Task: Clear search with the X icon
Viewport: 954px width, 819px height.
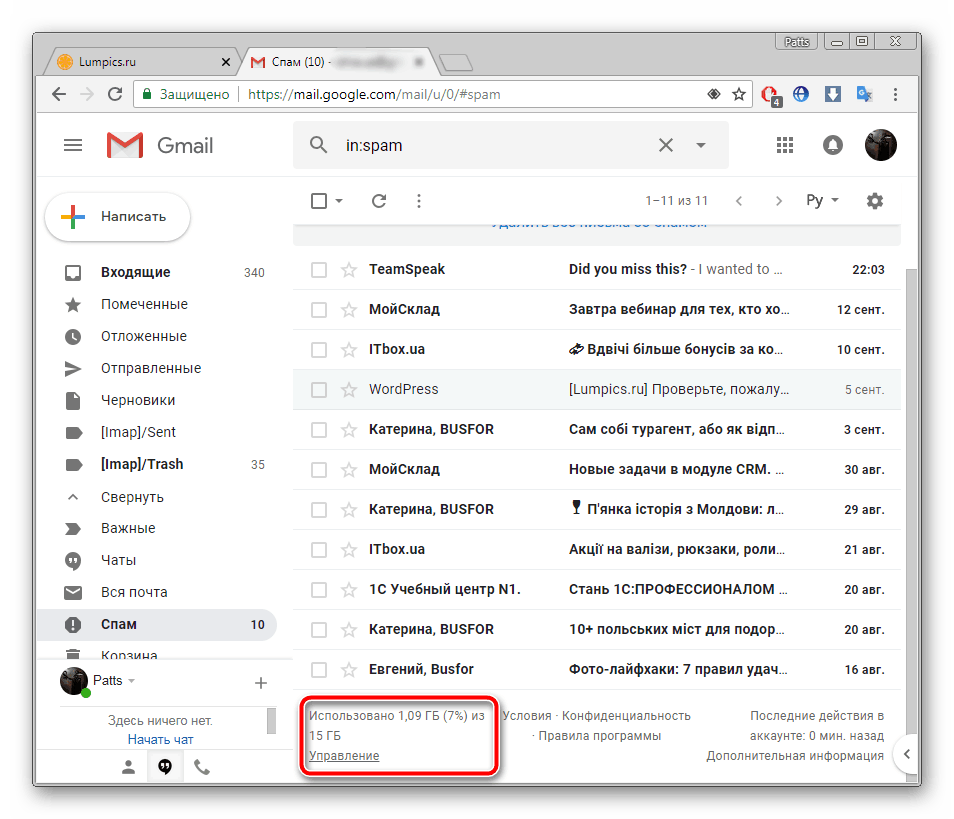Action: [x=666, y=145]
